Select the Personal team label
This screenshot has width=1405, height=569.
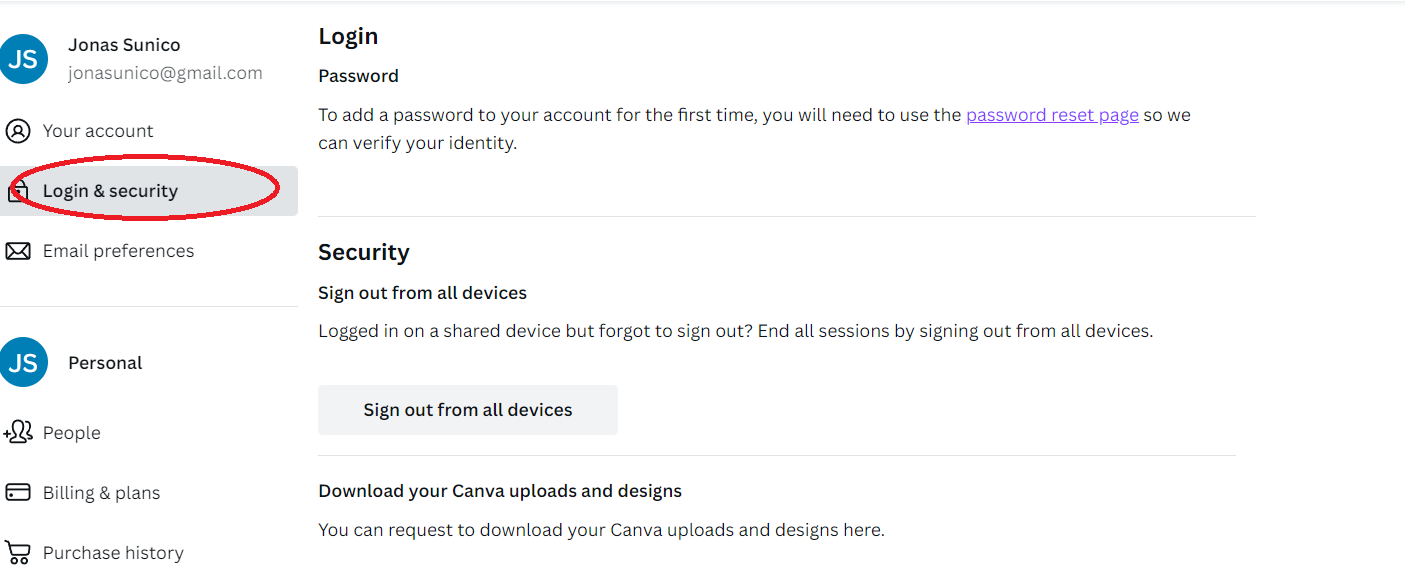[105, 363]
